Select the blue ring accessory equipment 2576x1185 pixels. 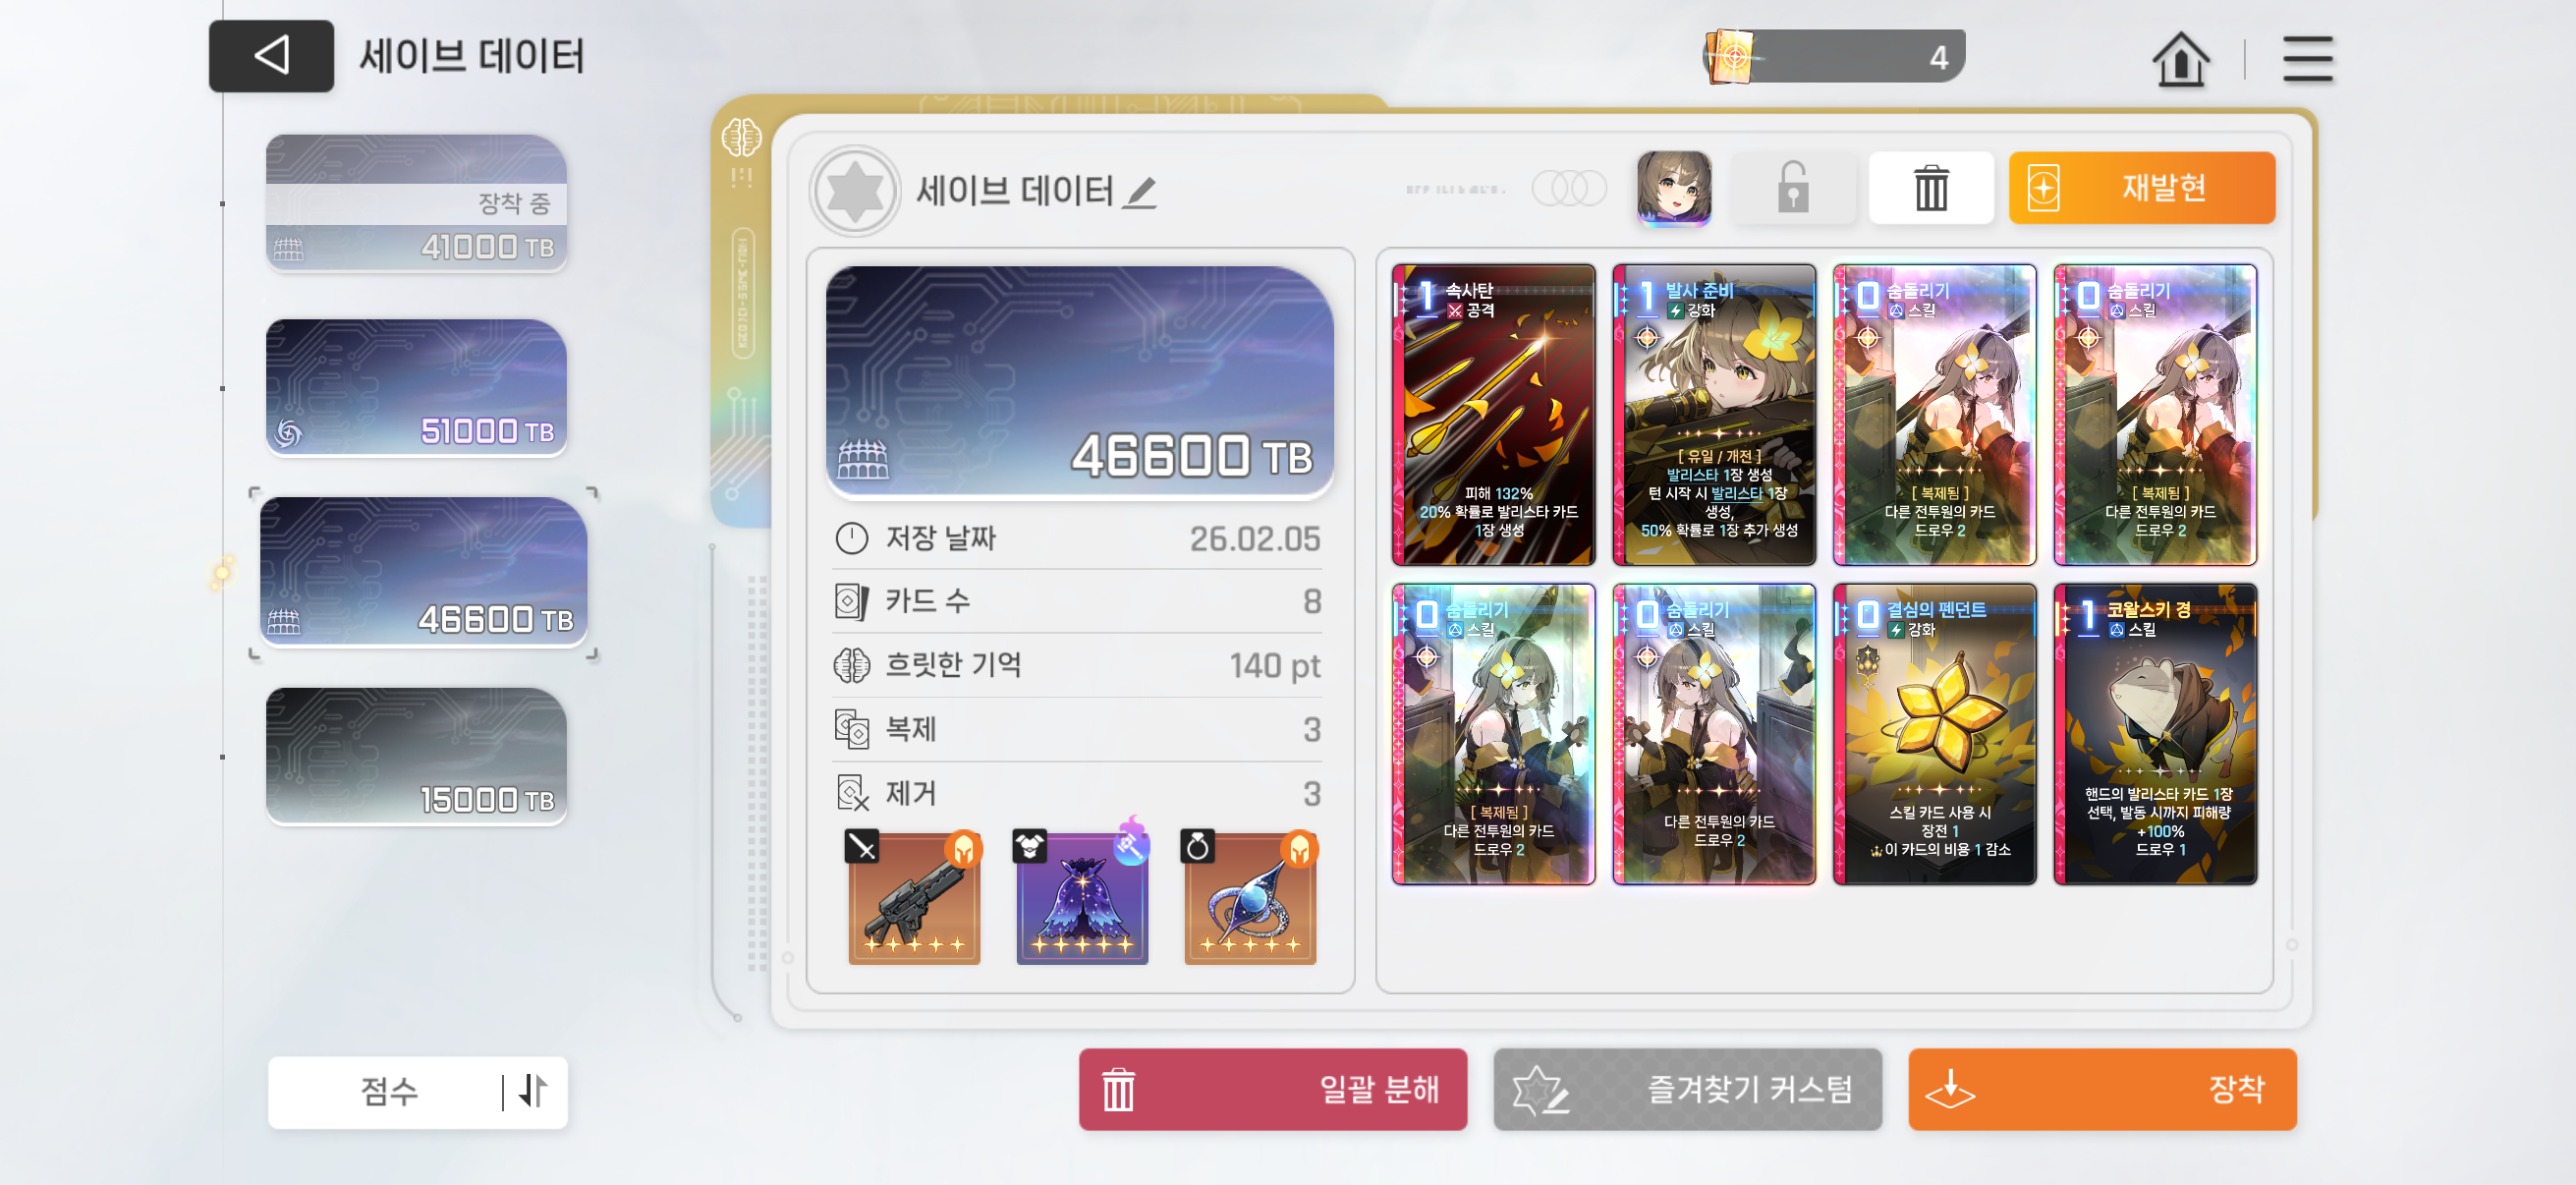[x=1249, y=898]
